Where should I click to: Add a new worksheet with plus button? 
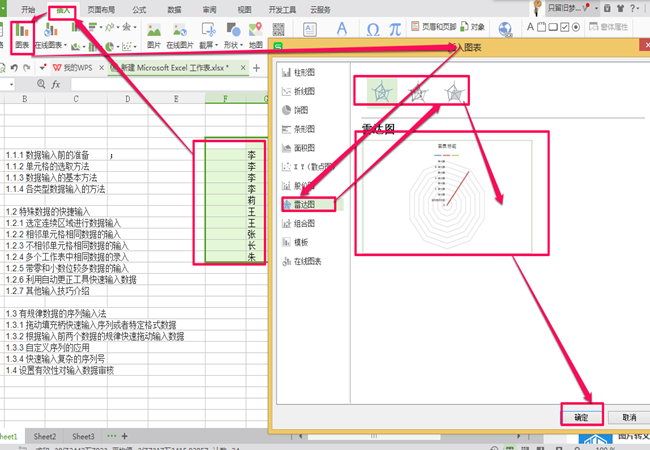(124, 436)
